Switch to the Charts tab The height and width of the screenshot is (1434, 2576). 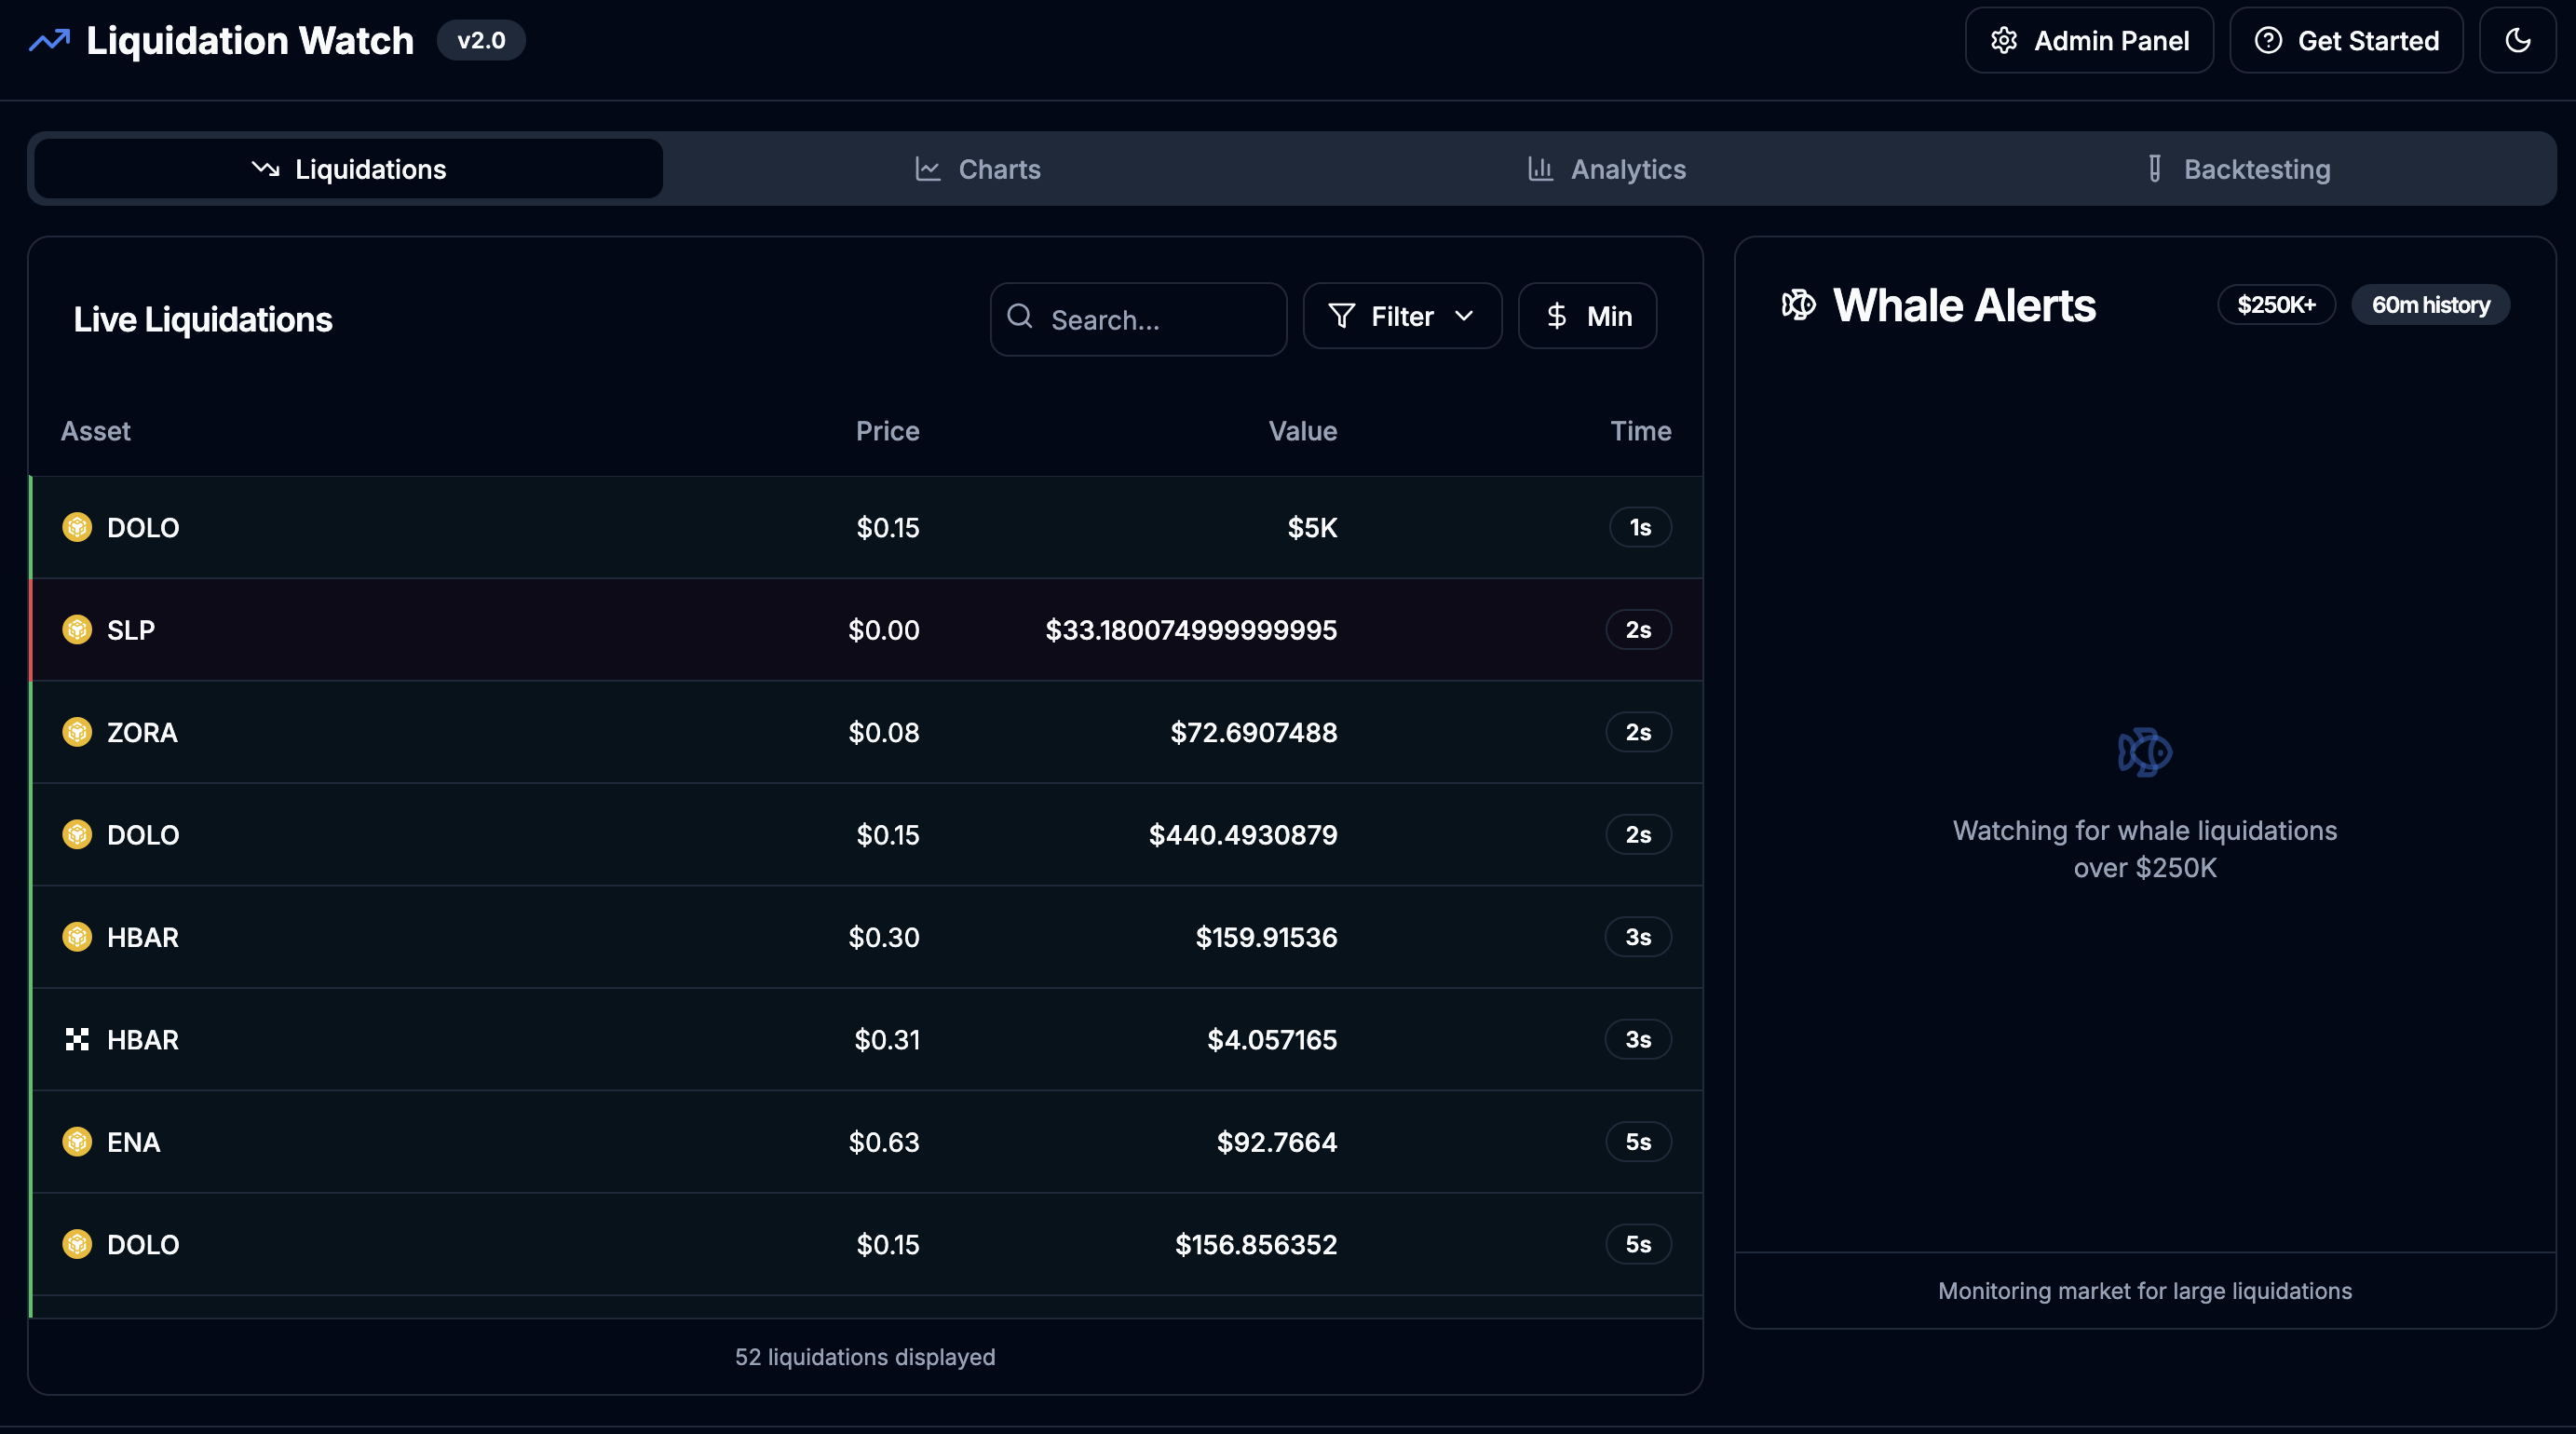pos(977,169)
